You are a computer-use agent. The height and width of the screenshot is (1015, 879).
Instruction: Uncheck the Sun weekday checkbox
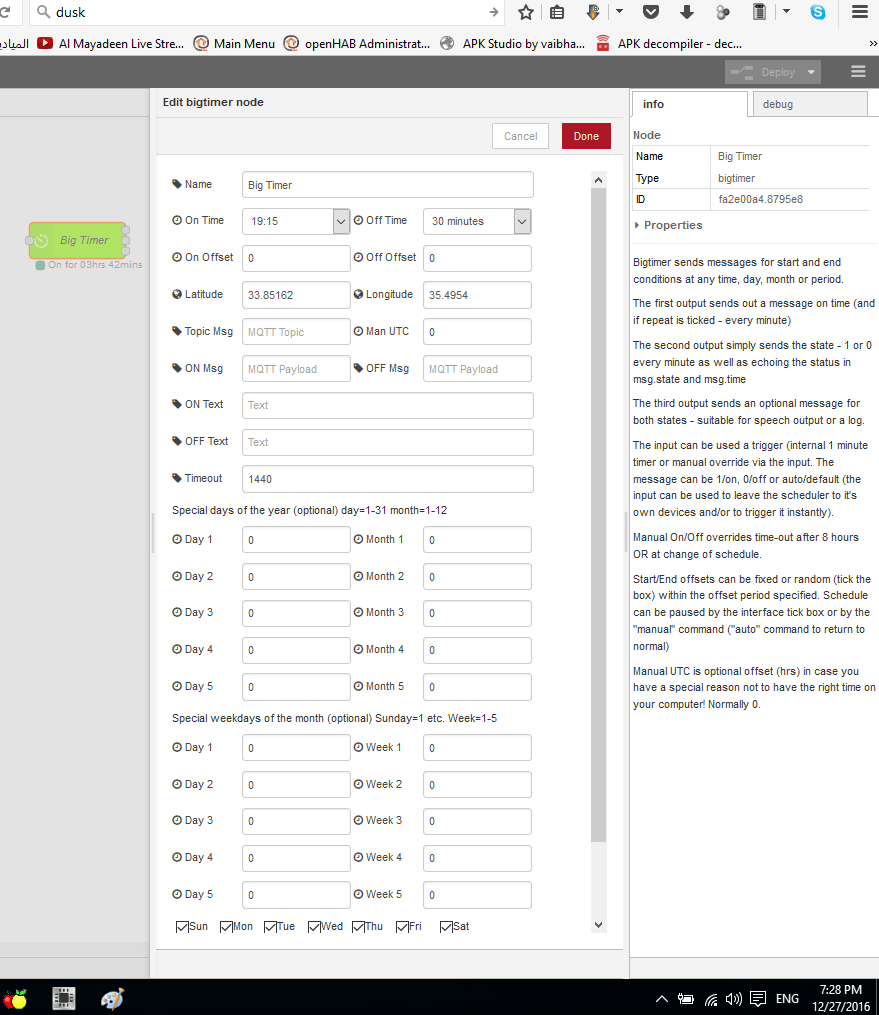183,927
